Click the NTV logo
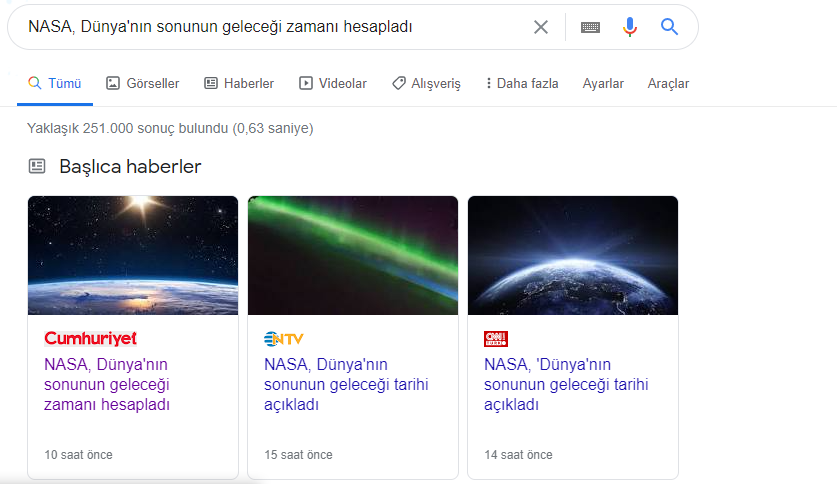Viewport: 837px width, 484px height. tap(283, 339)
